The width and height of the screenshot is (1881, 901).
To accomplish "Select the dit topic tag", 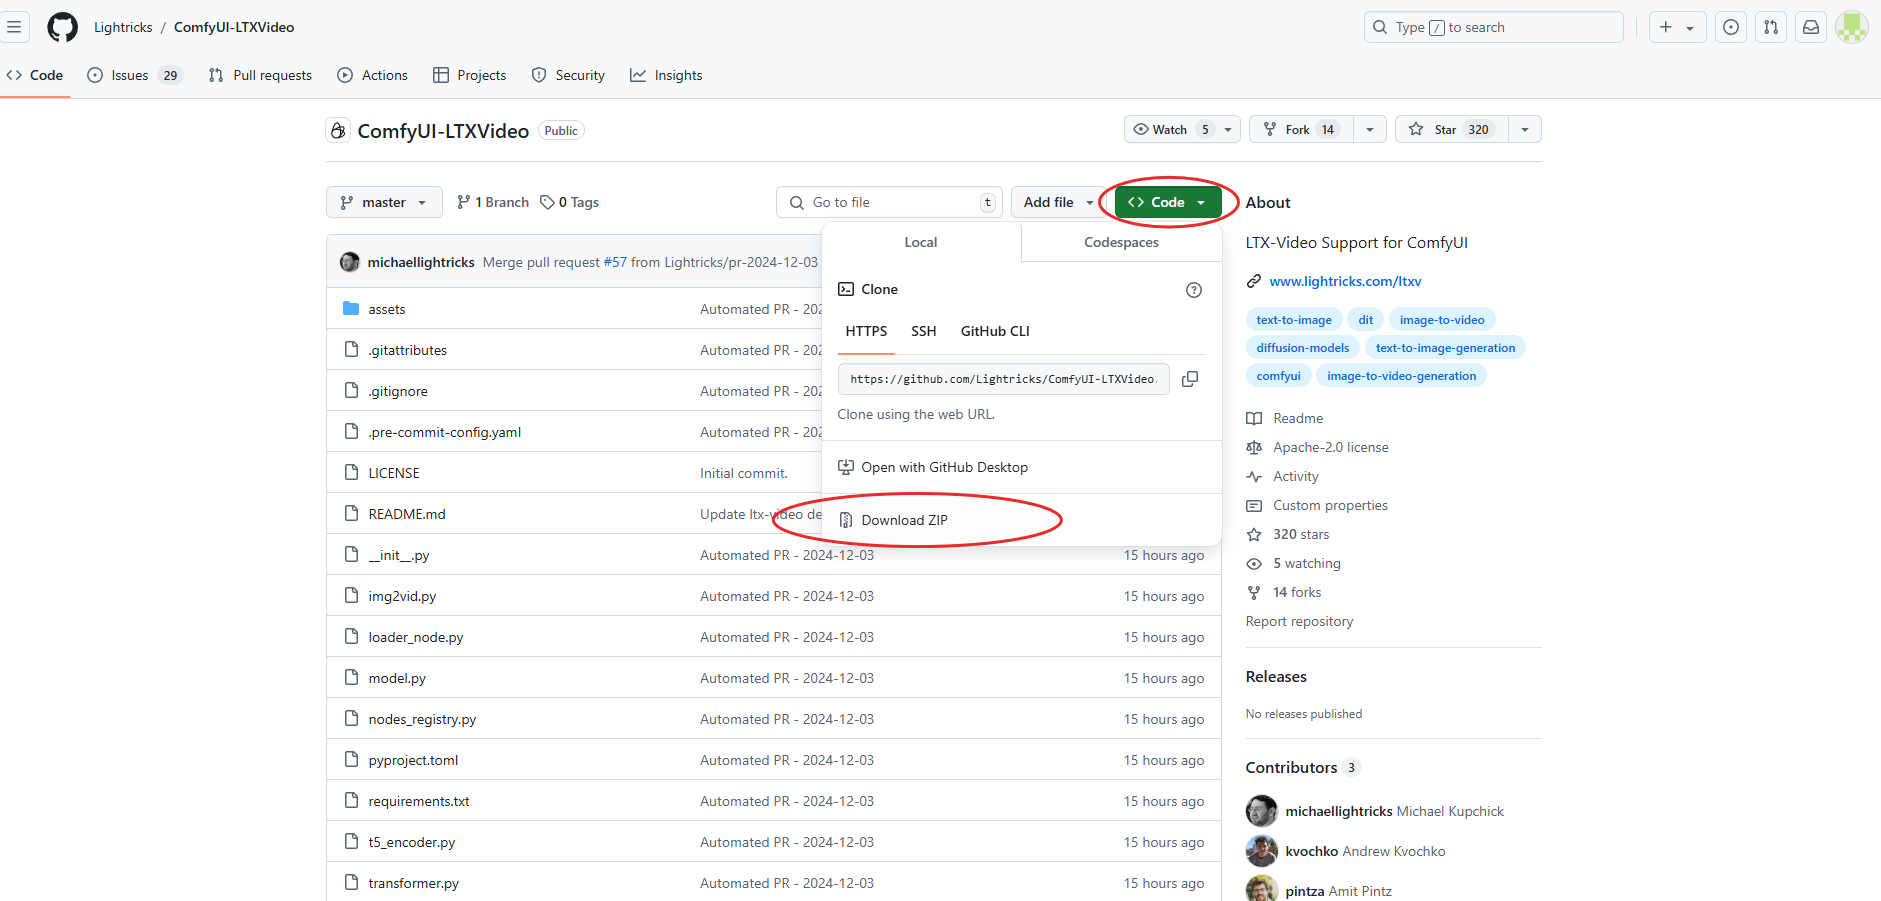I will [x=1366, y=320].
